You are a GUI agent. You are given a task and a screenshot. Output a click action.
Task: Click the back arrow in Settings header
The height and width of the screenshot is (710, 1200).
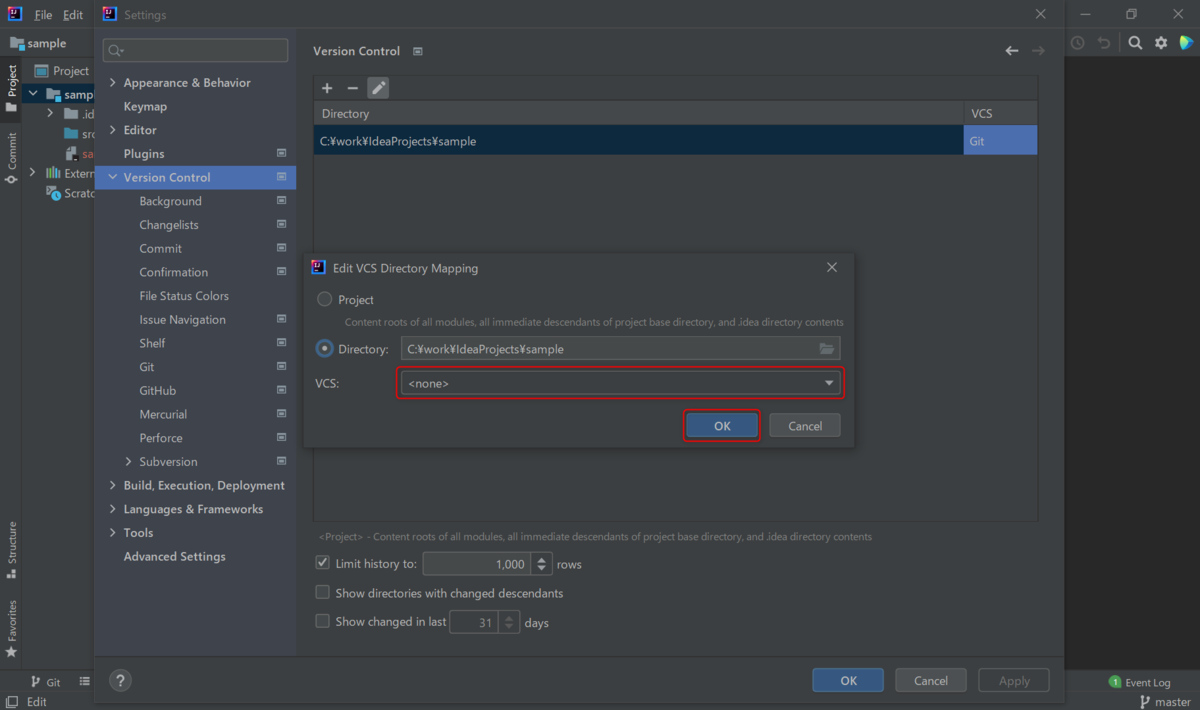point(1012,51)
